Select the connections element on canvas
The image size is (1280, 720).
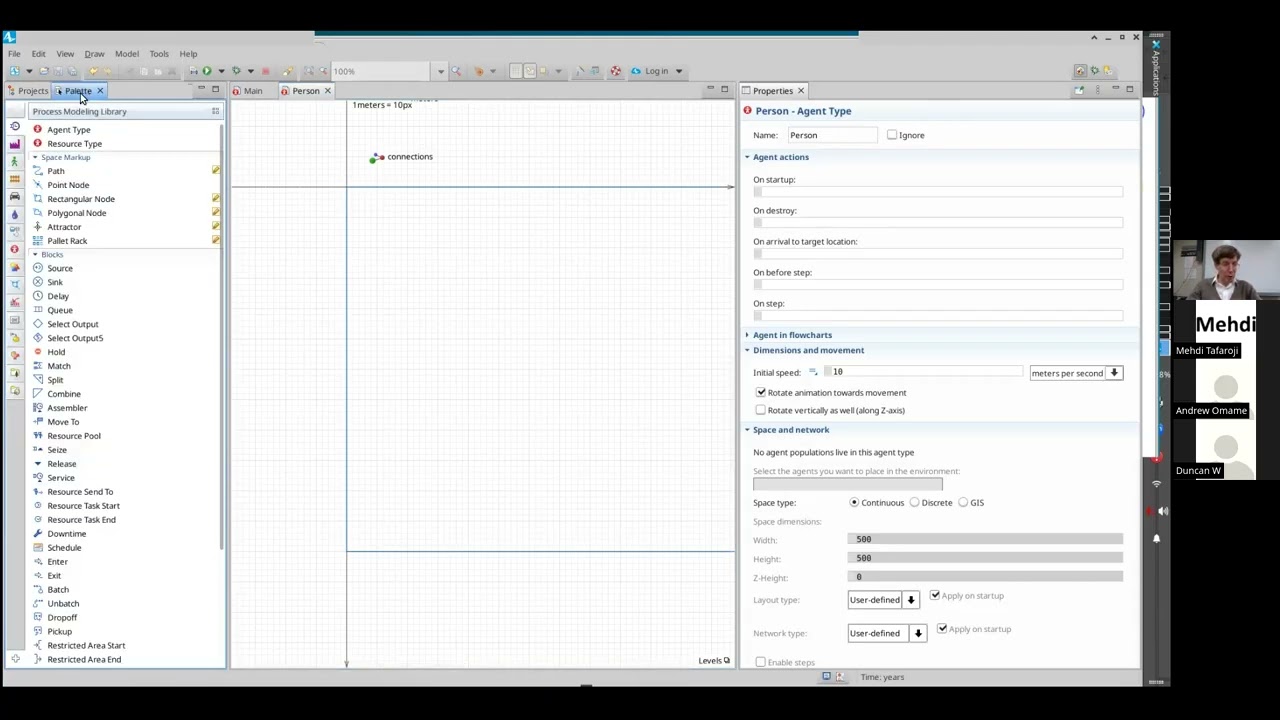tap(401, 157)
